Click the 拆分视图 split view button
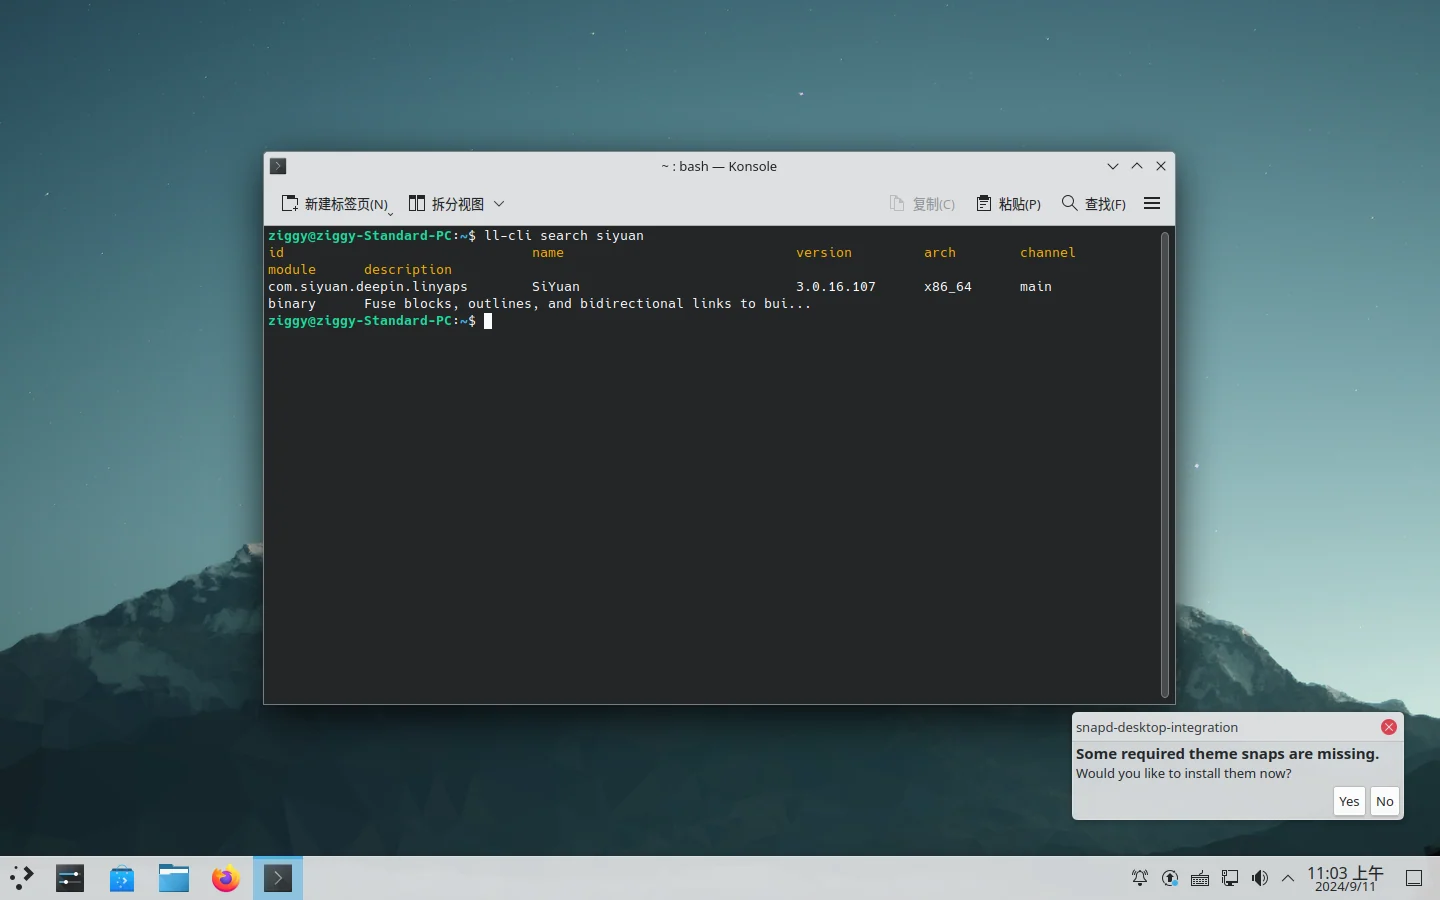Image resolution: width=1440 pixels, height=900 pixels. click(447, 204)
